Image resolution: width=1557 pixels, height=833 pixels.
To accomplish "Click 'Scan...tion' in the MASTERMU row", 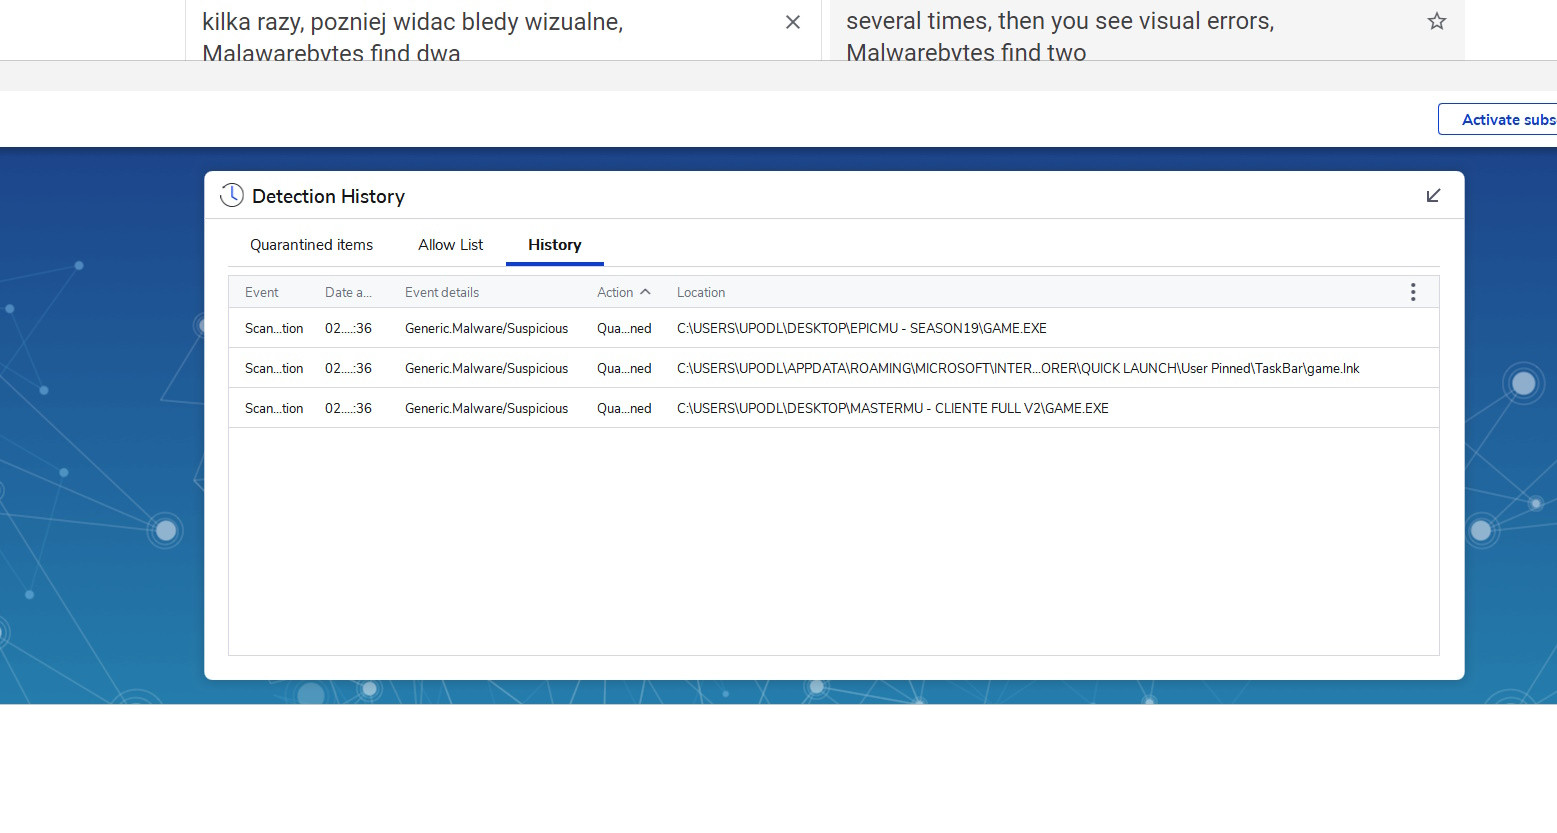I will (274, 408).
